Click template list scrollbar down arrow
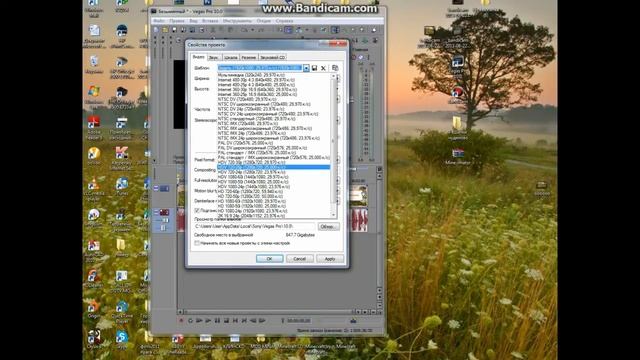This screenshot has height=360, width=640. 333,215
